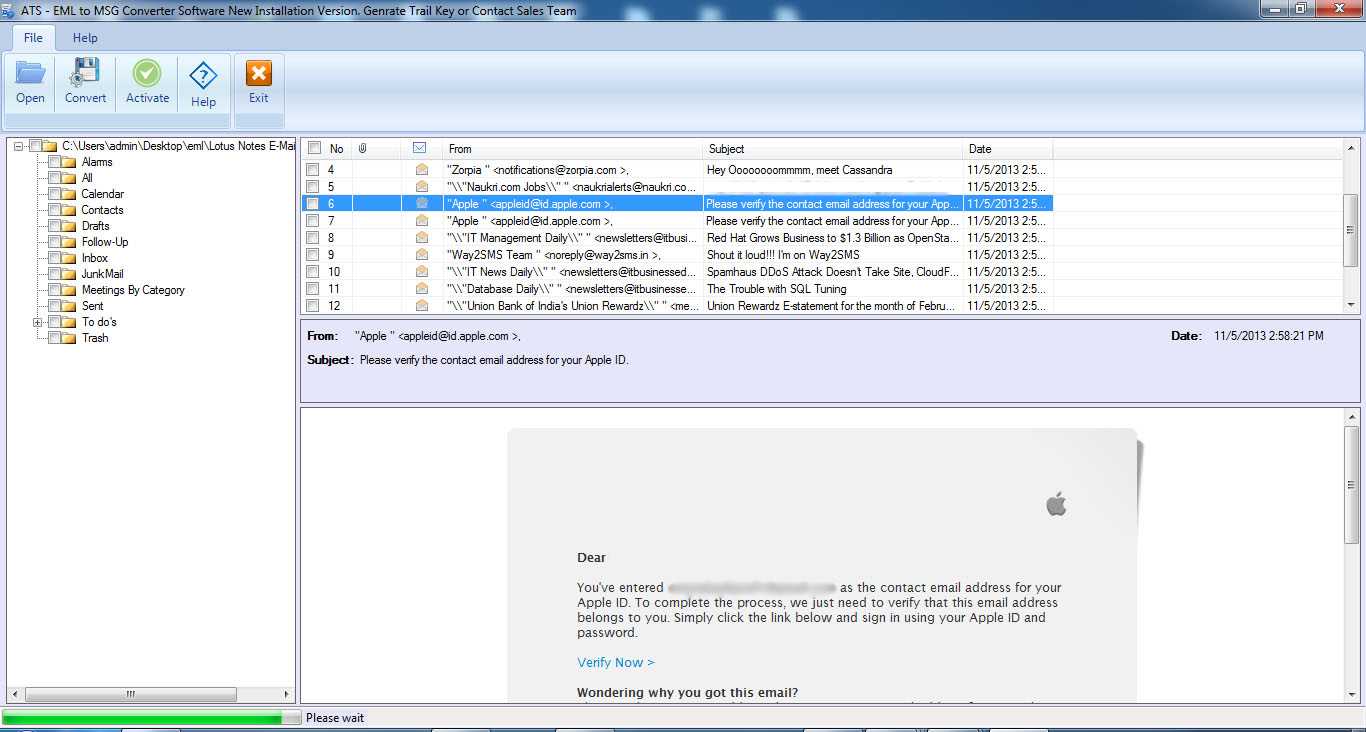1366x732 pixels.
Task: Enable the checkbox for Union Bank email row
Action: [314, 306]
